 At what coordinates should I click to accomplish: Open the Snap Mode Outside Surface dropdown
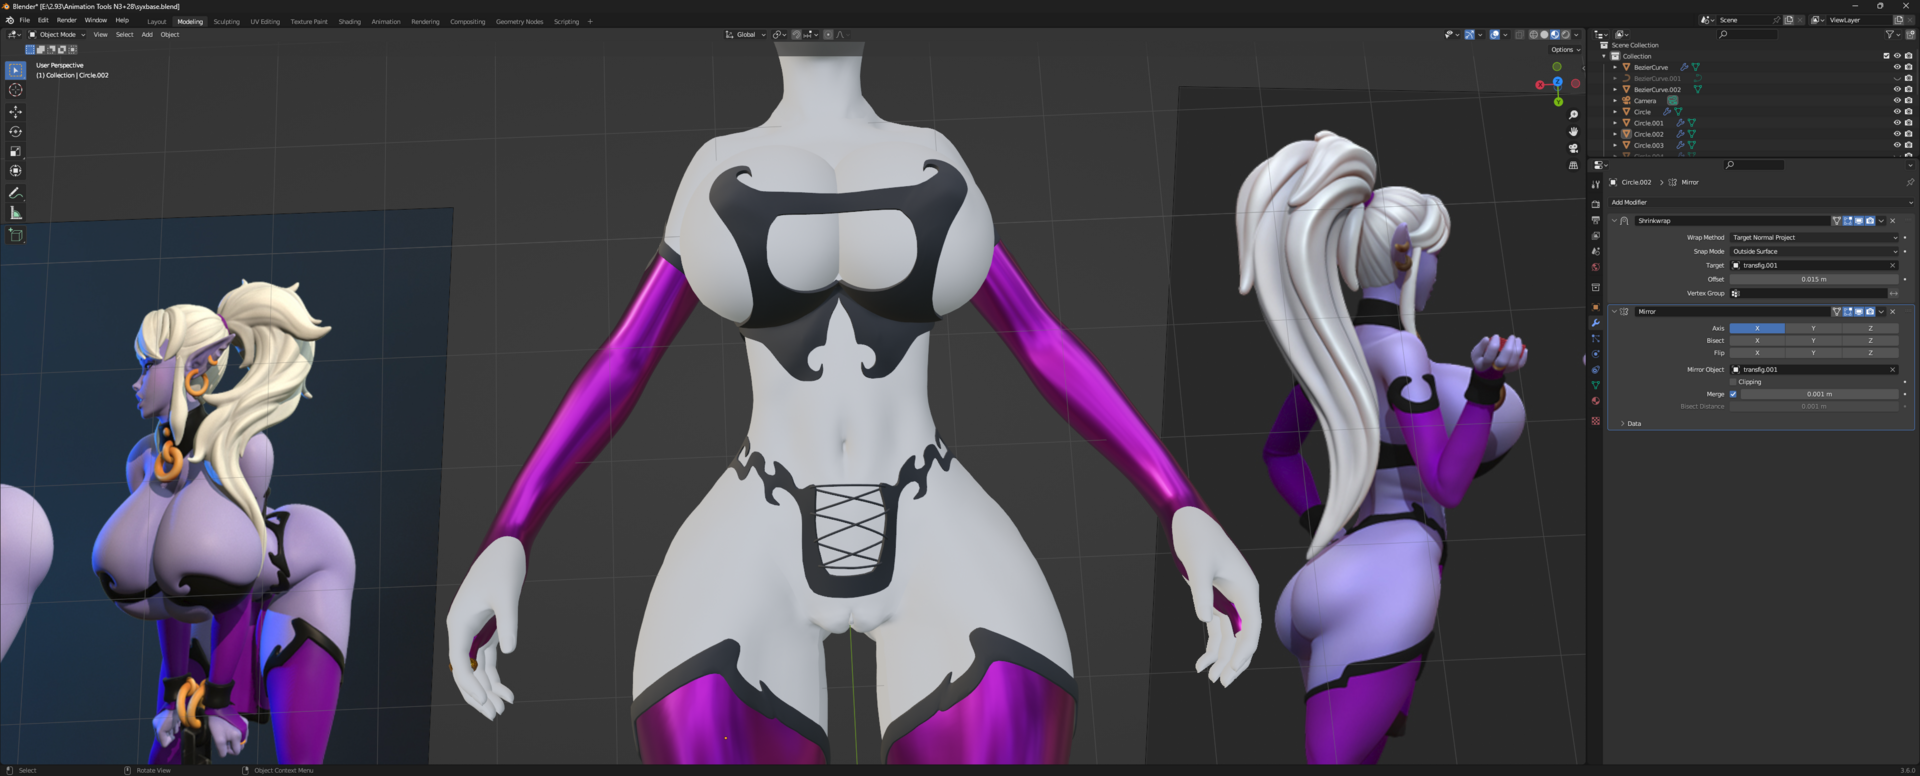(x=1814, y=252)
